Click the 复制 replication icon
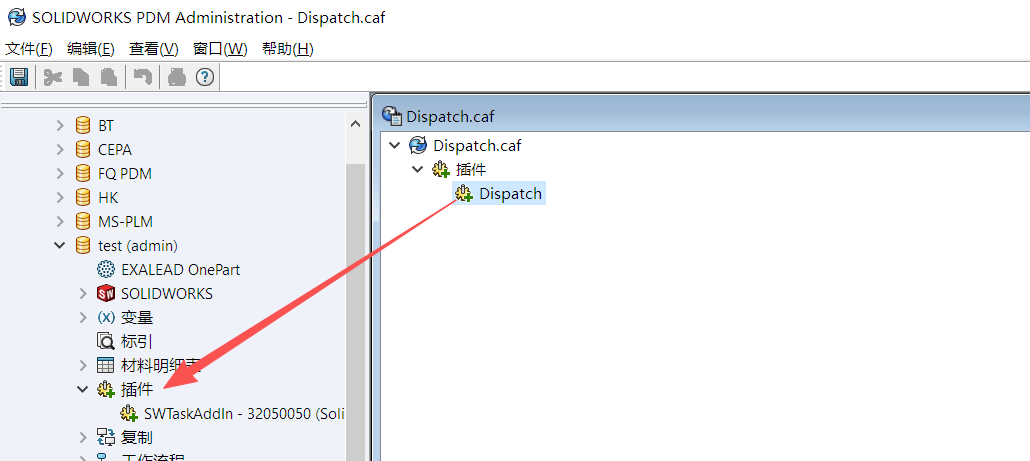 point(106,437)
